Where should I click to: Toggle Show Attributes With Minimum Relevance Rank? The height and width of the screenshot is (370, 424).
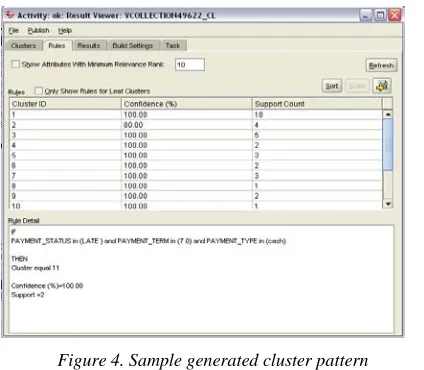coord(16,64)
